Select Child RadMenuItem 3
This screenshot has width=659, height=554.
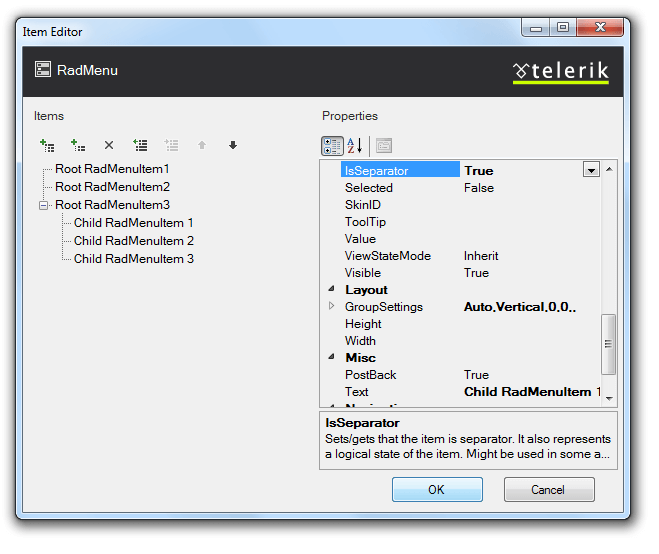coord(134,259)
